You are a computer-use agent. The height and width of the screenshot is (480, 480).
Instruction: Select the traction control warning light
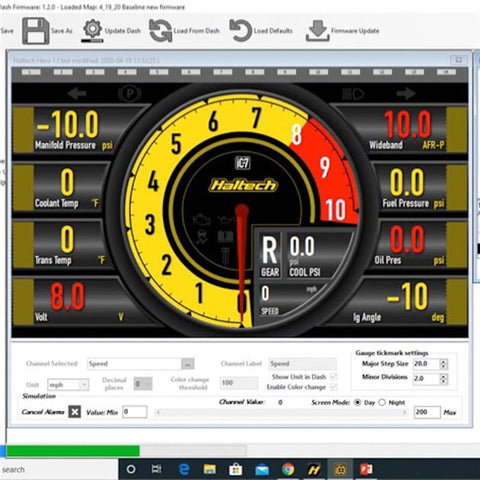pyautogui.click(x=201, y=237)
